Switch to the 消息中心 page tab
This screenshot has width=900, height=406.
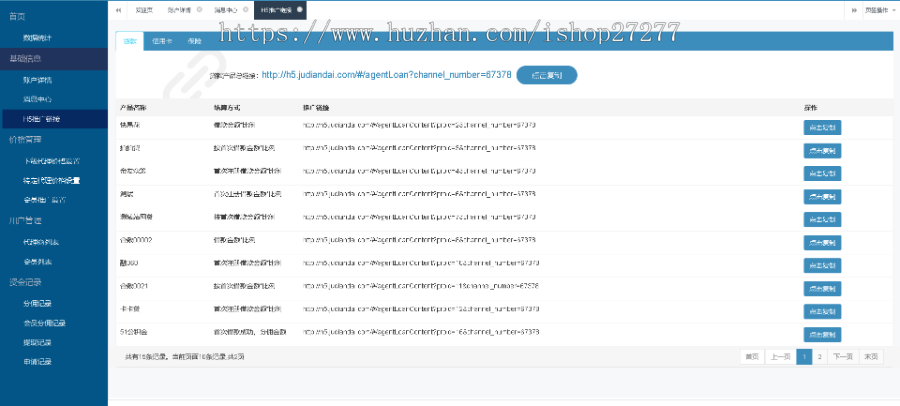click(224, 10)
